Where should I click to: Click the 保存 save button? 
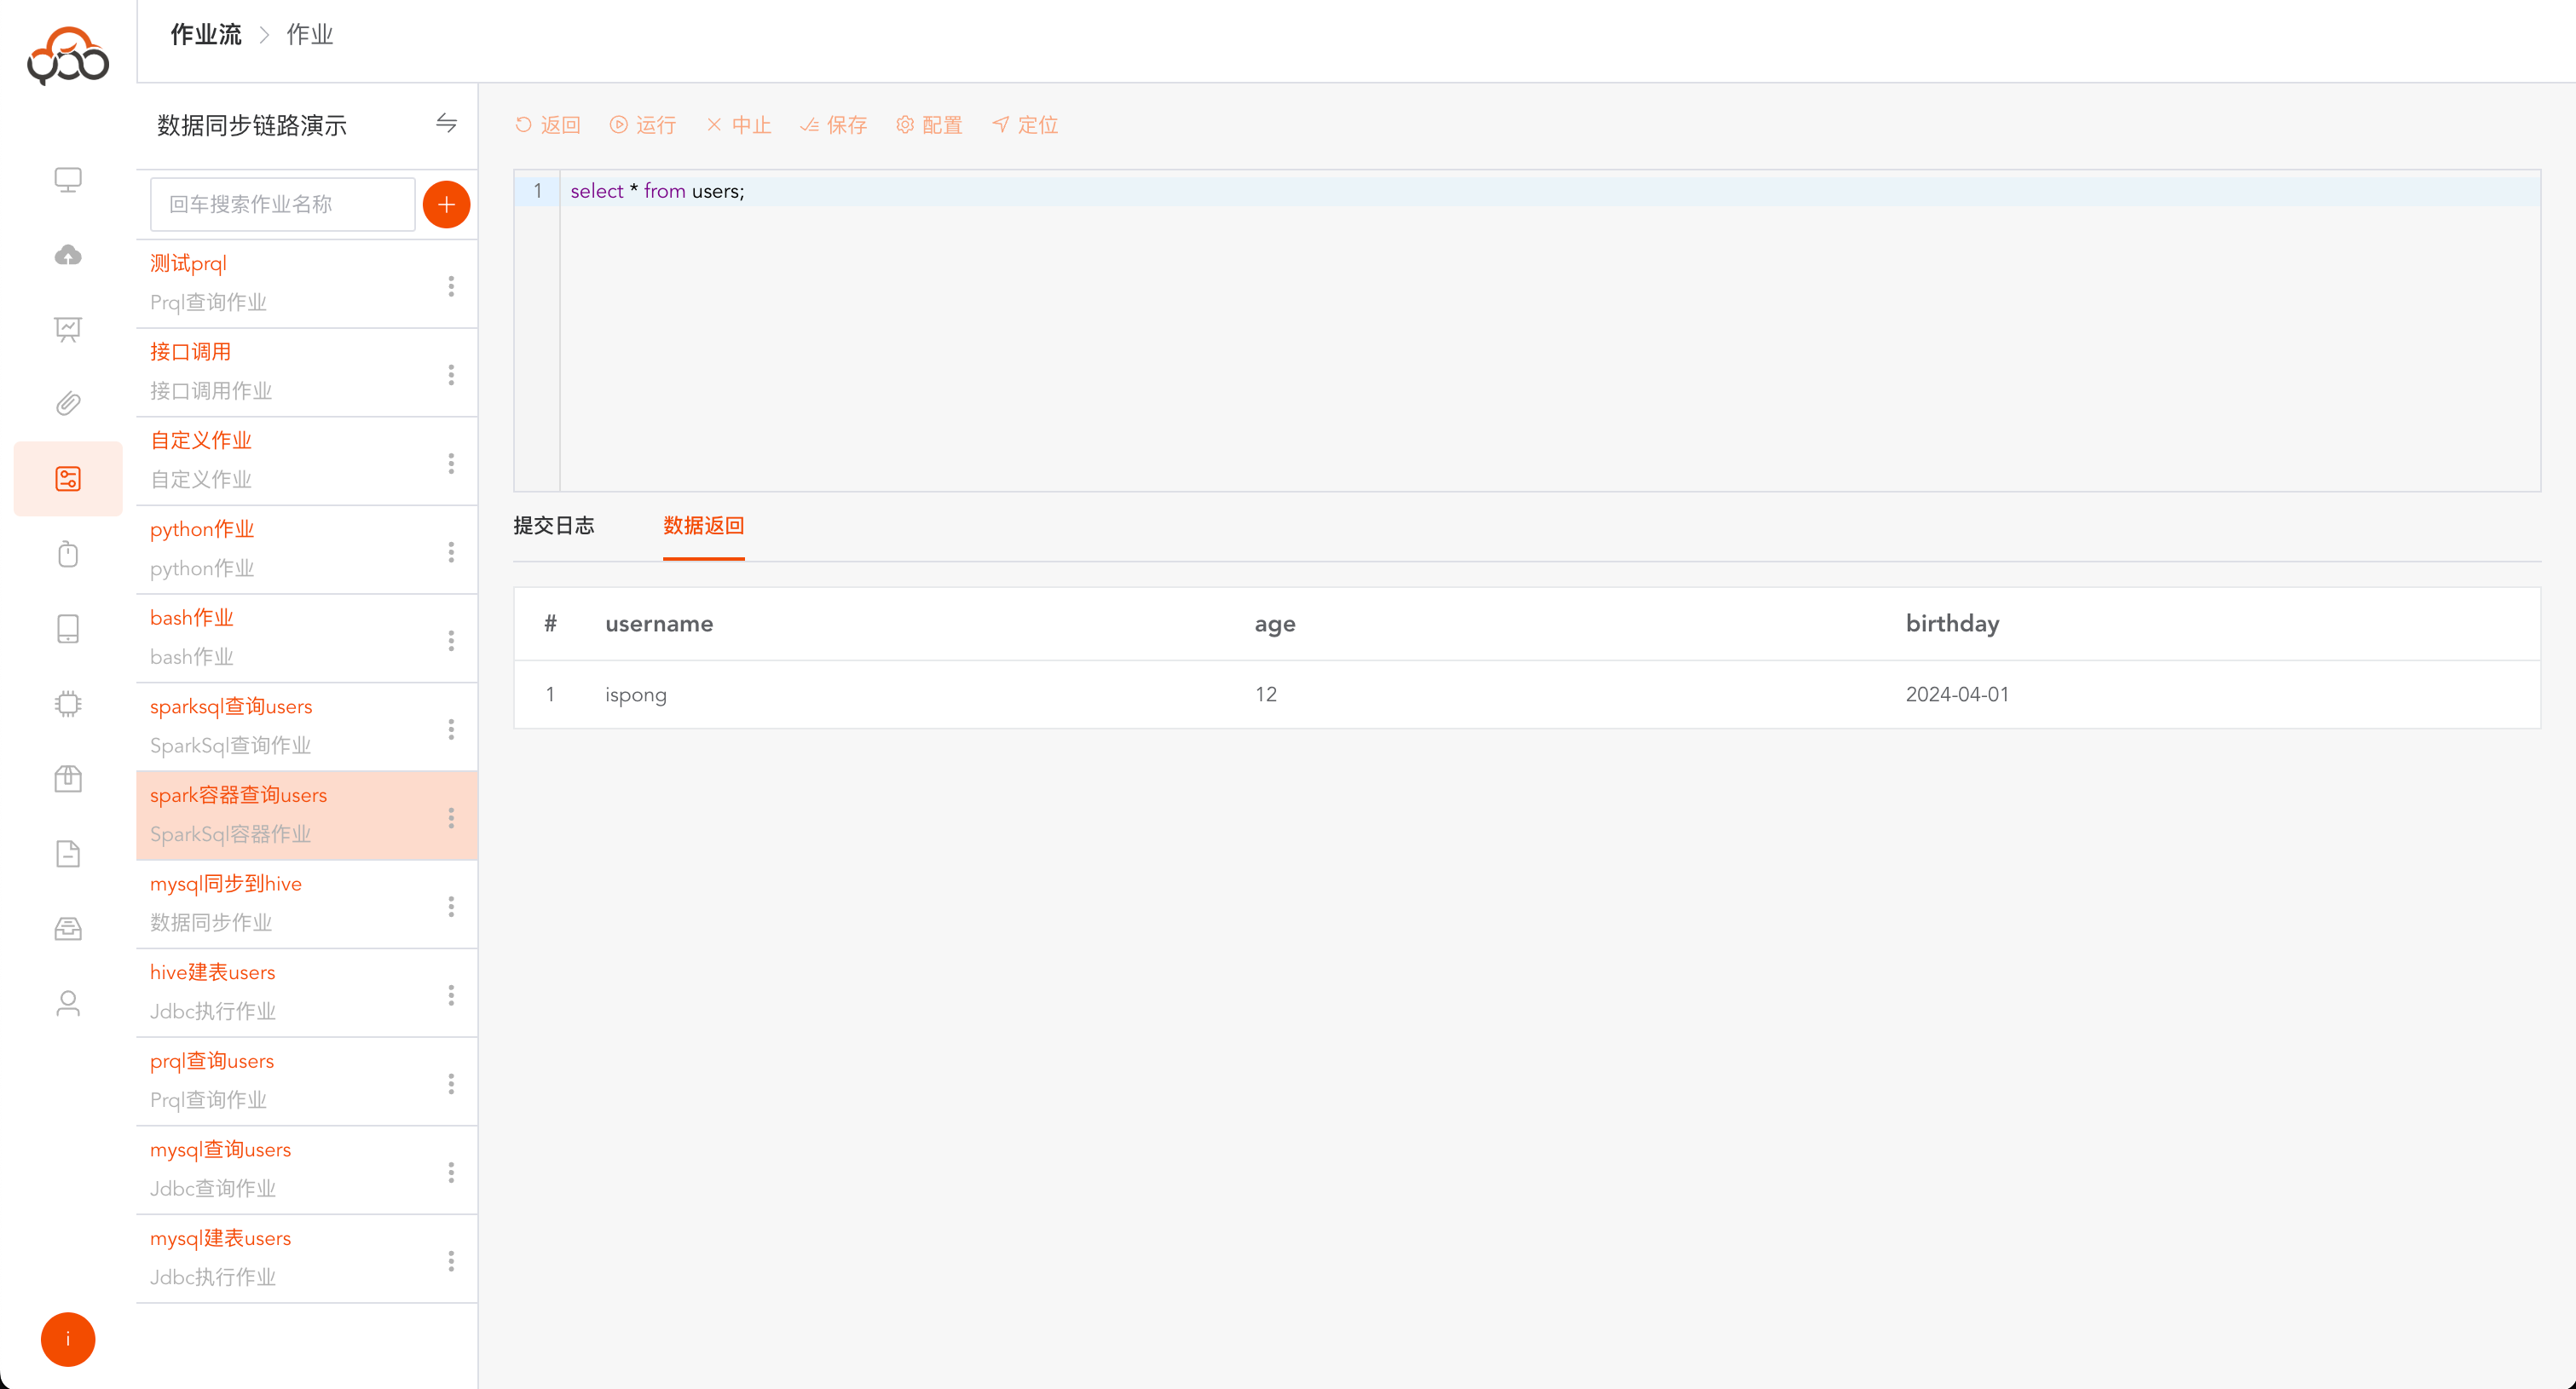(x=833, y=125)
